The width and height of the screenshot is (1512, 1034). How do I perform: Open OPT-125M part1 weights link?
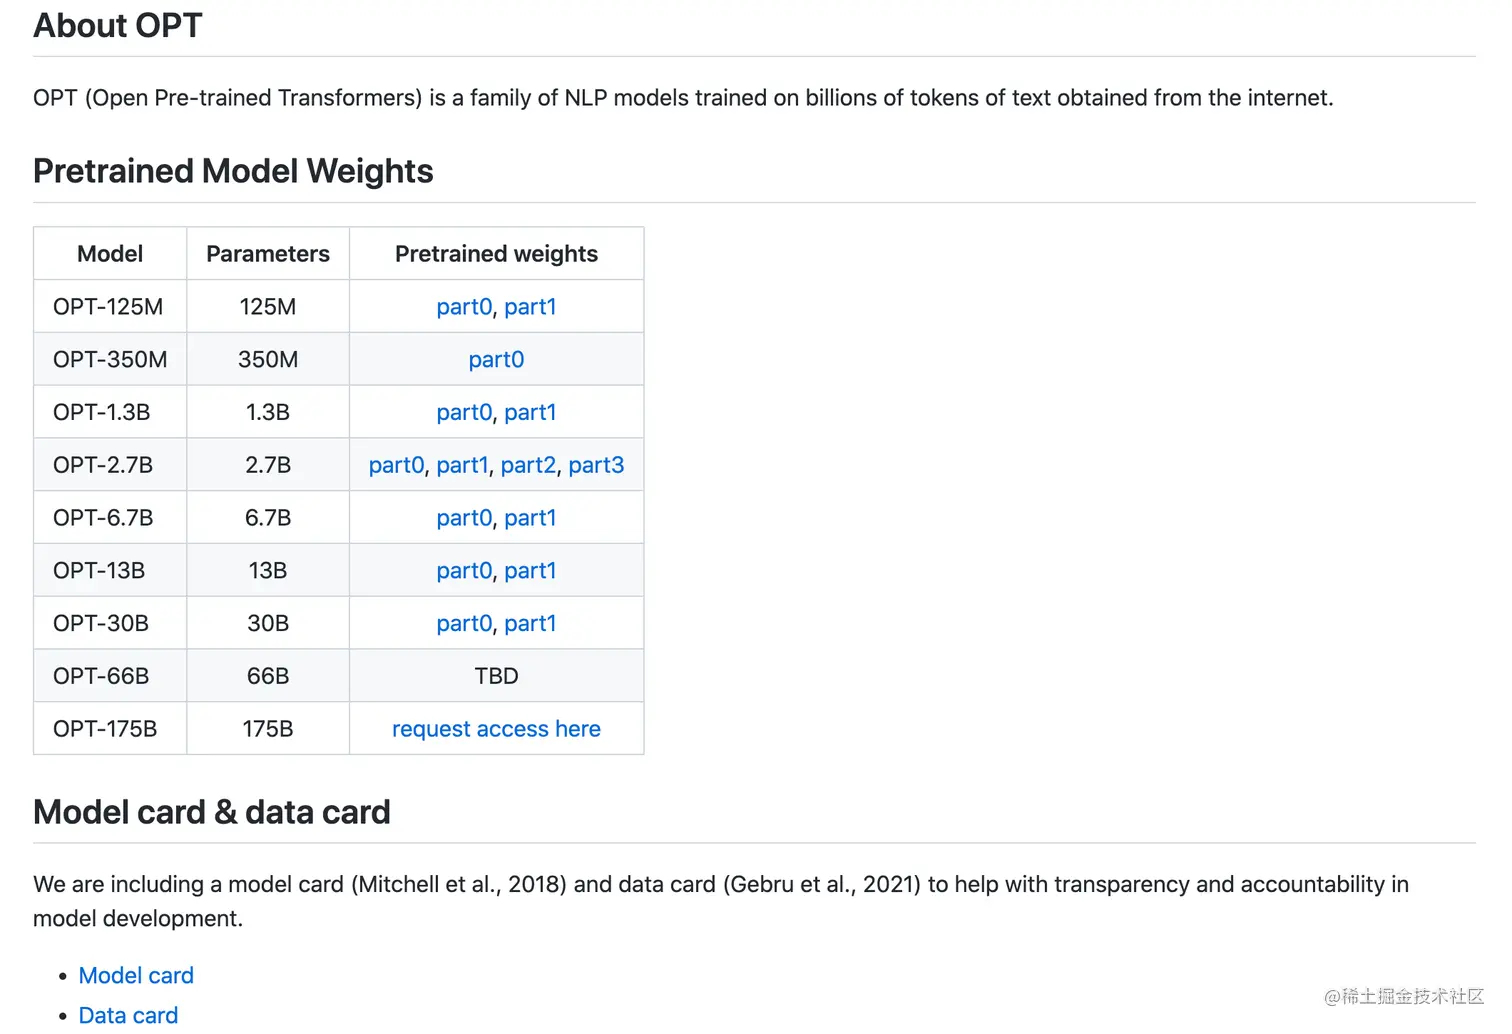pyautogui.click(x=530, y=307)
